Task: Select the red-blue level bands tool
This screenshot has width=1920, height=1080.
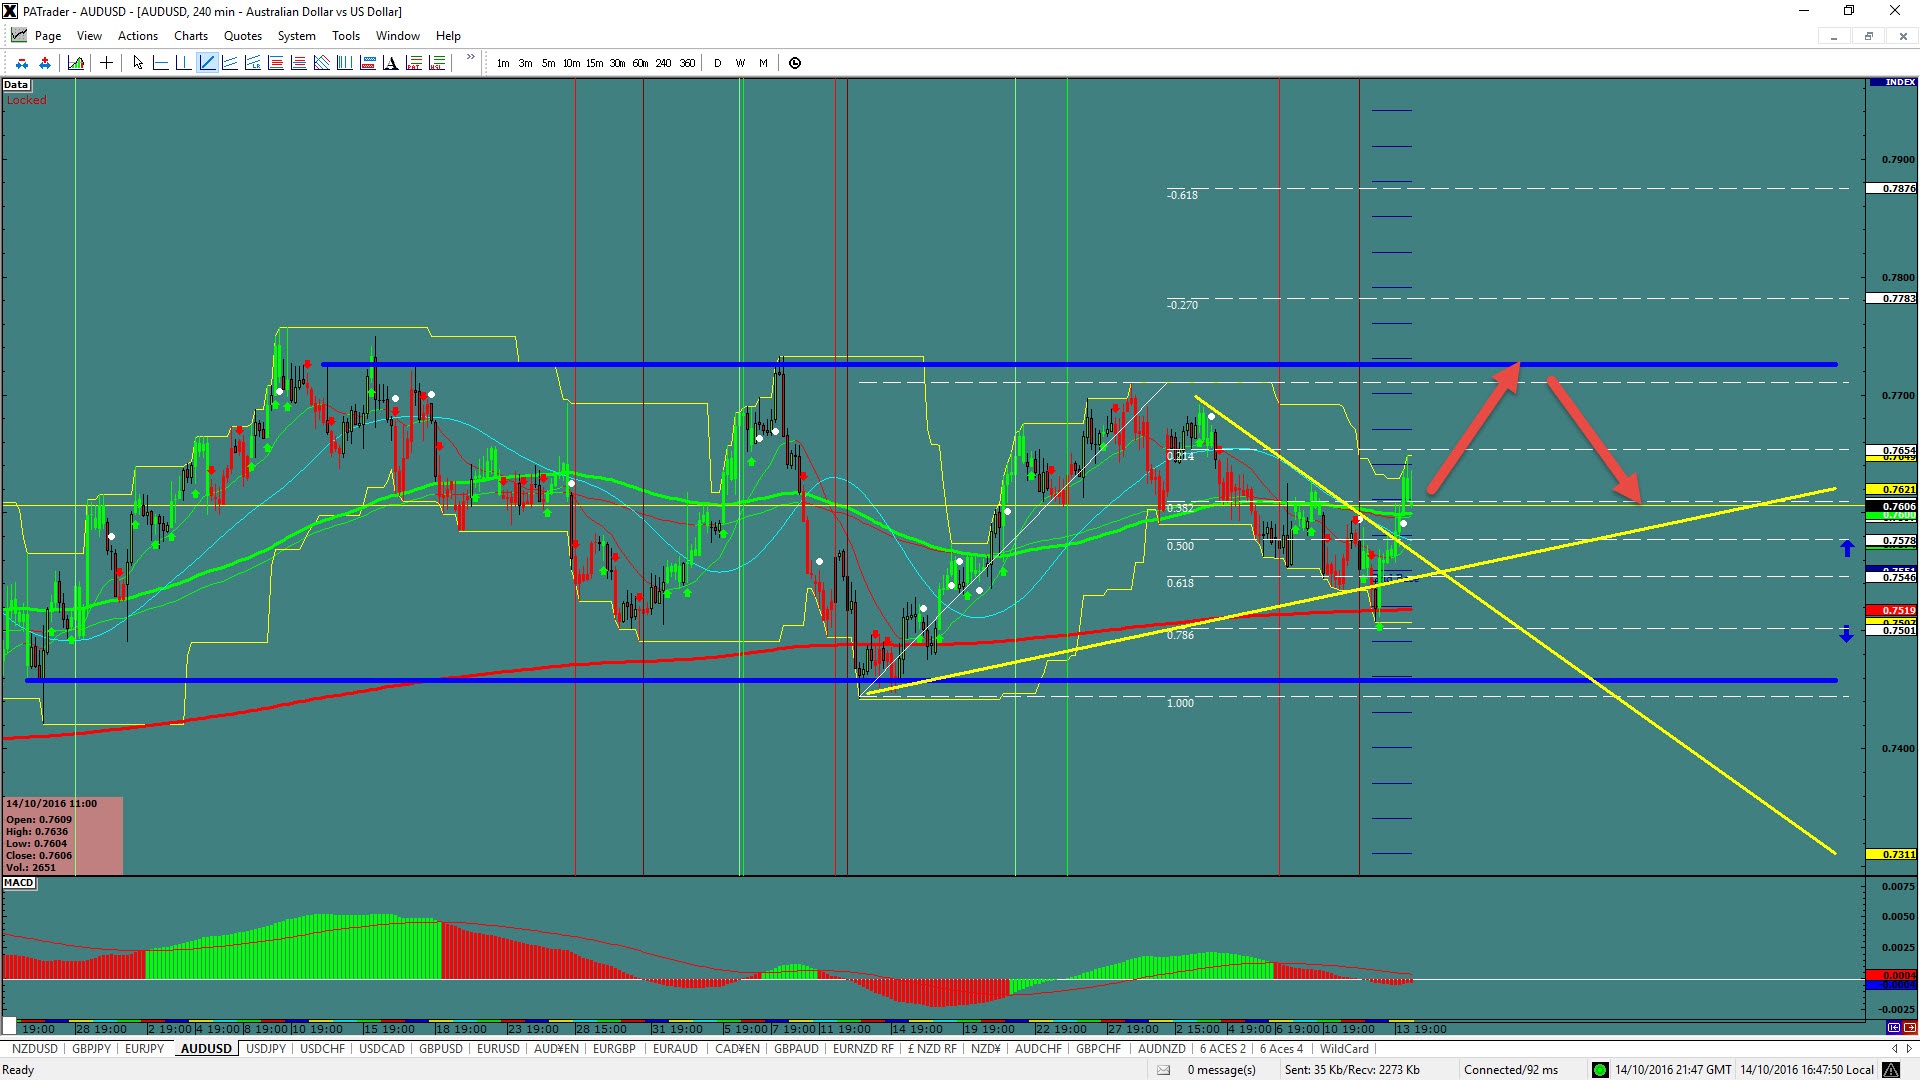Action: (367, 63)
